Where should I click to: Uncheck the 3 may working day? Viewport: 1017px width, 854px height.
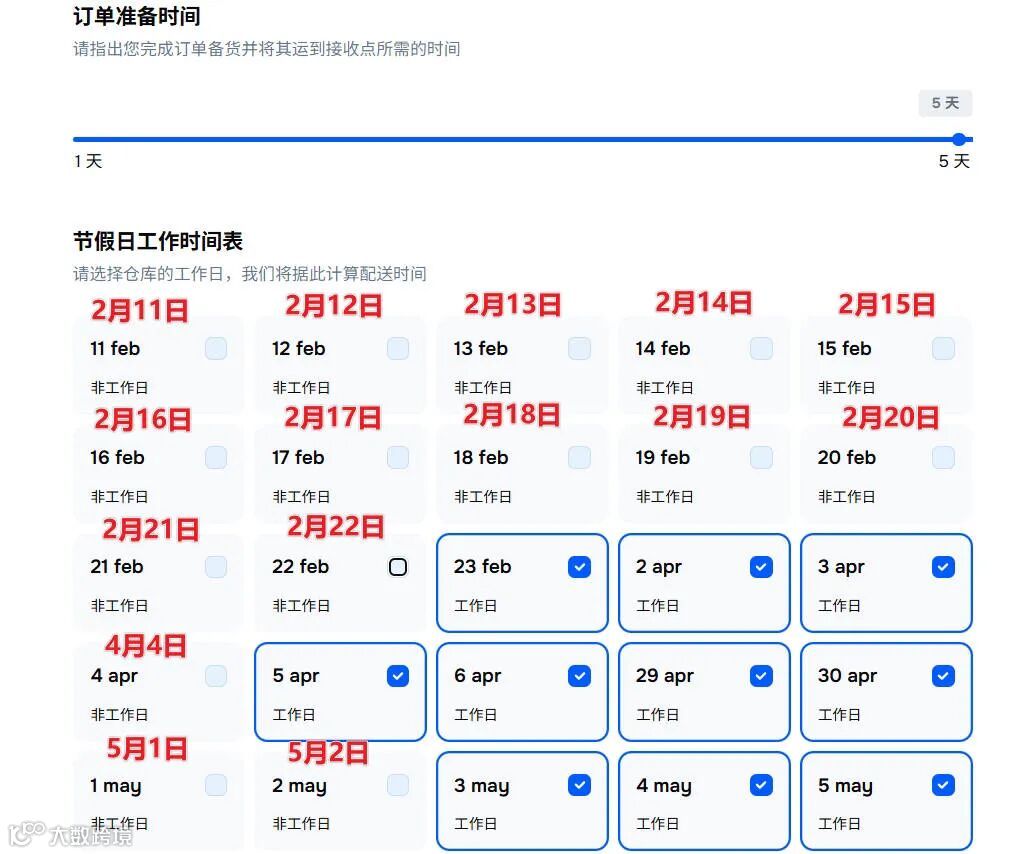tap(579, 785)
